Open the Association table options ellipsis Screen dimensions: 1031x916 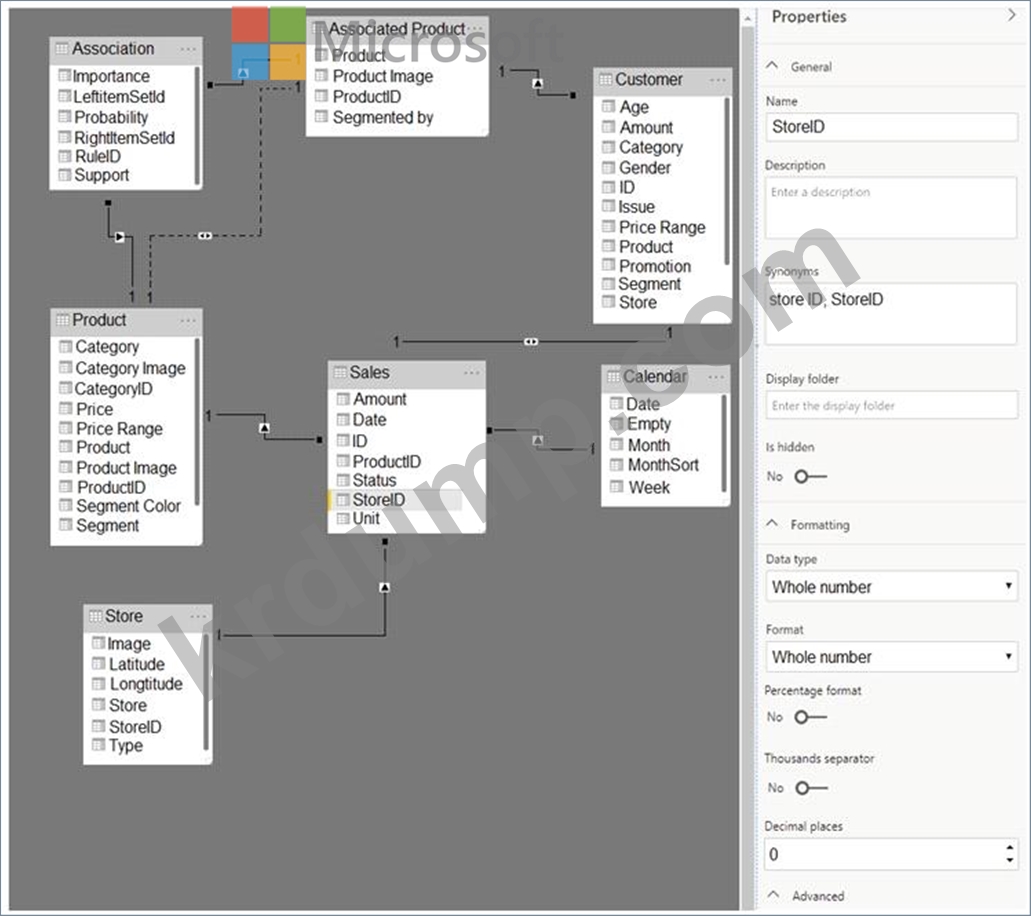(187, 49)
